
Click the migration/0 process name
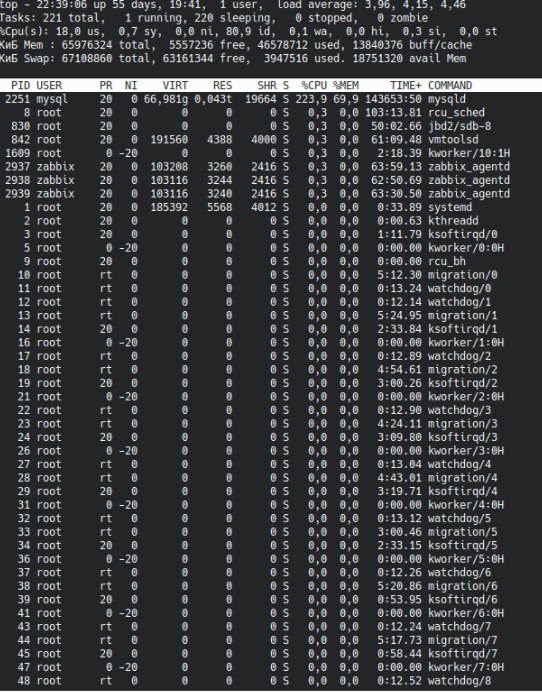tap(463, 275)
